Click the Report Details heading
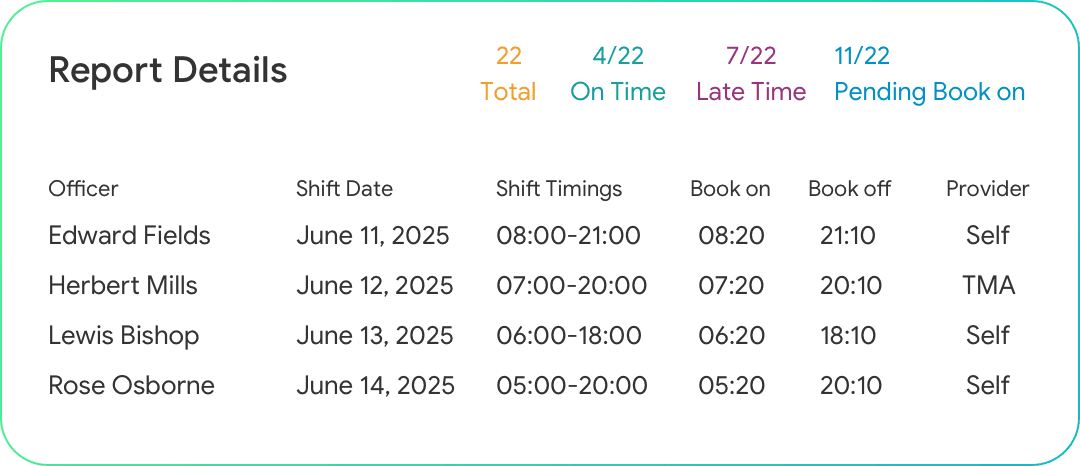This screenshot has height=466, width=1080. 168,71
